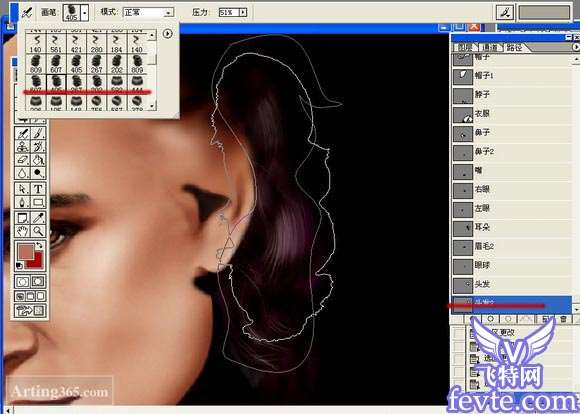
Task: Select the Paintbrush tool in the toolbox
Action: pos(38,134)
